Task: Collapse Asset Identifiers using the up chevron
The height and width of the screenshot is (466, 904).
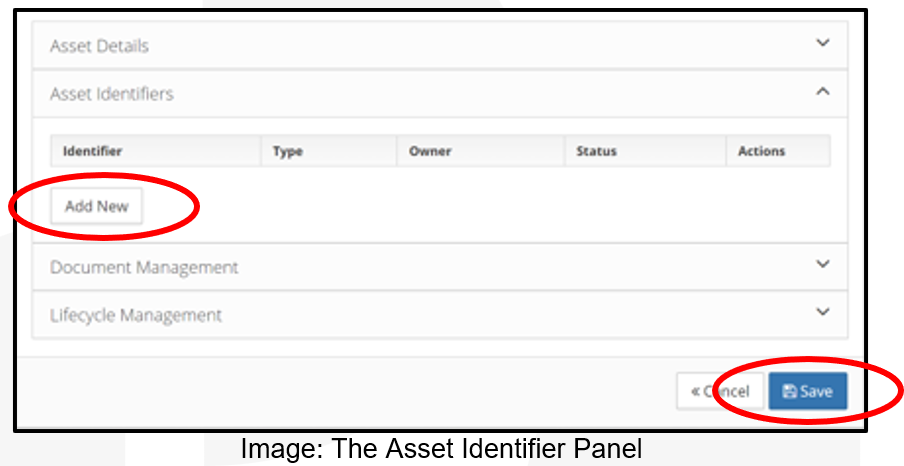Action: point(823,91)
